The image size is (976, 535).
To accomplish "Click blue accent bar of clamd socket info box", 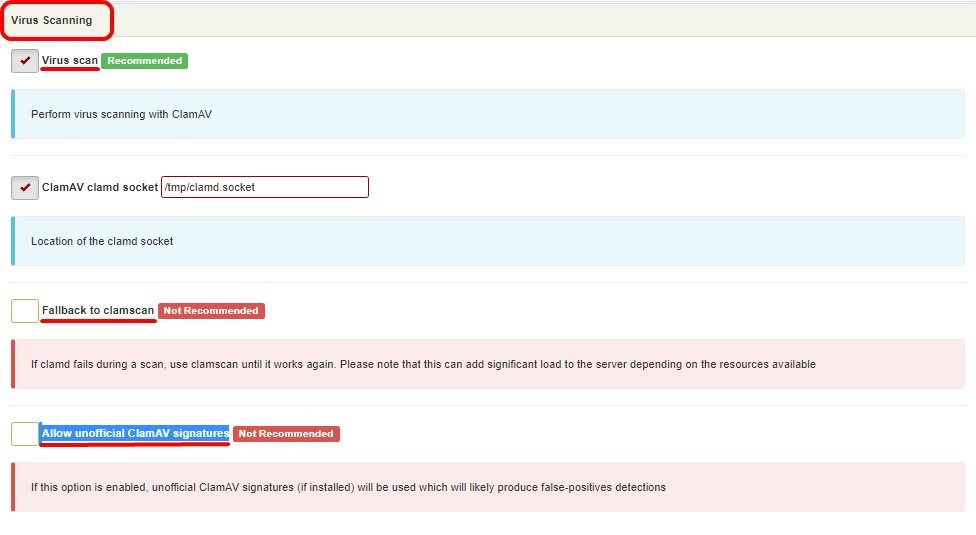I will click(x=13, y=241).
